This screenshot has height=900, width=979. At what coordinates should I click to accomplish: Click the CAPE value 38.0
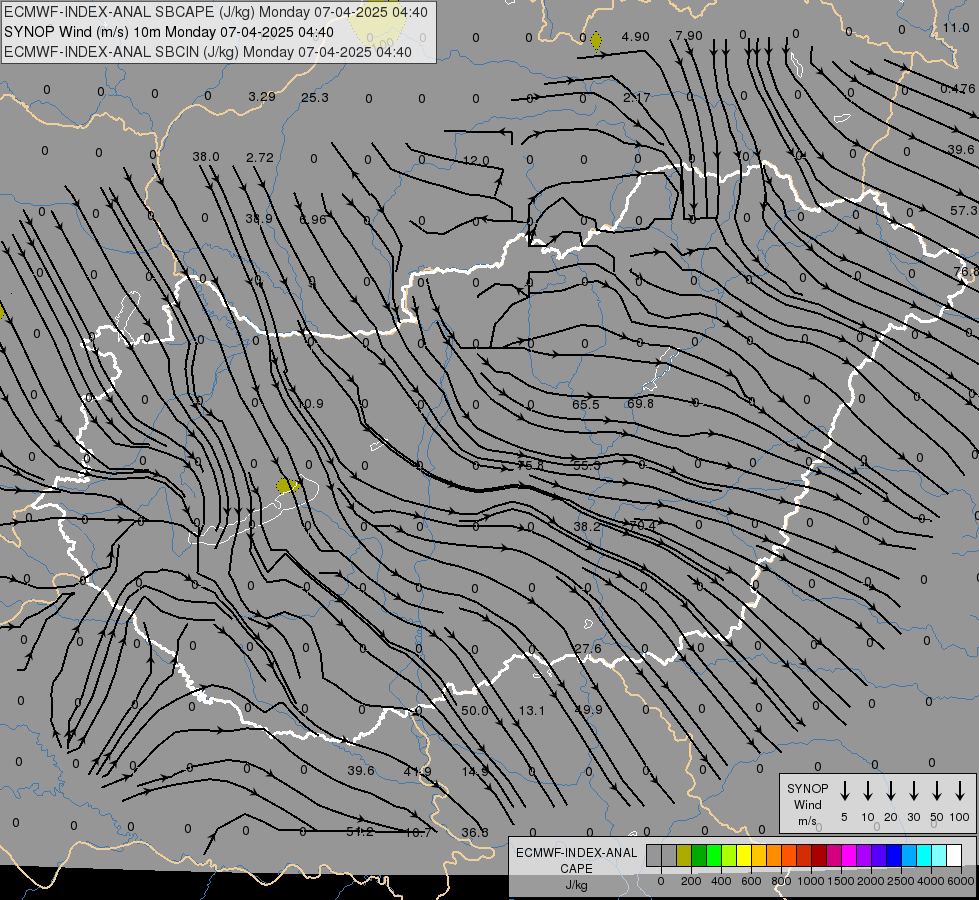[206, 157]
